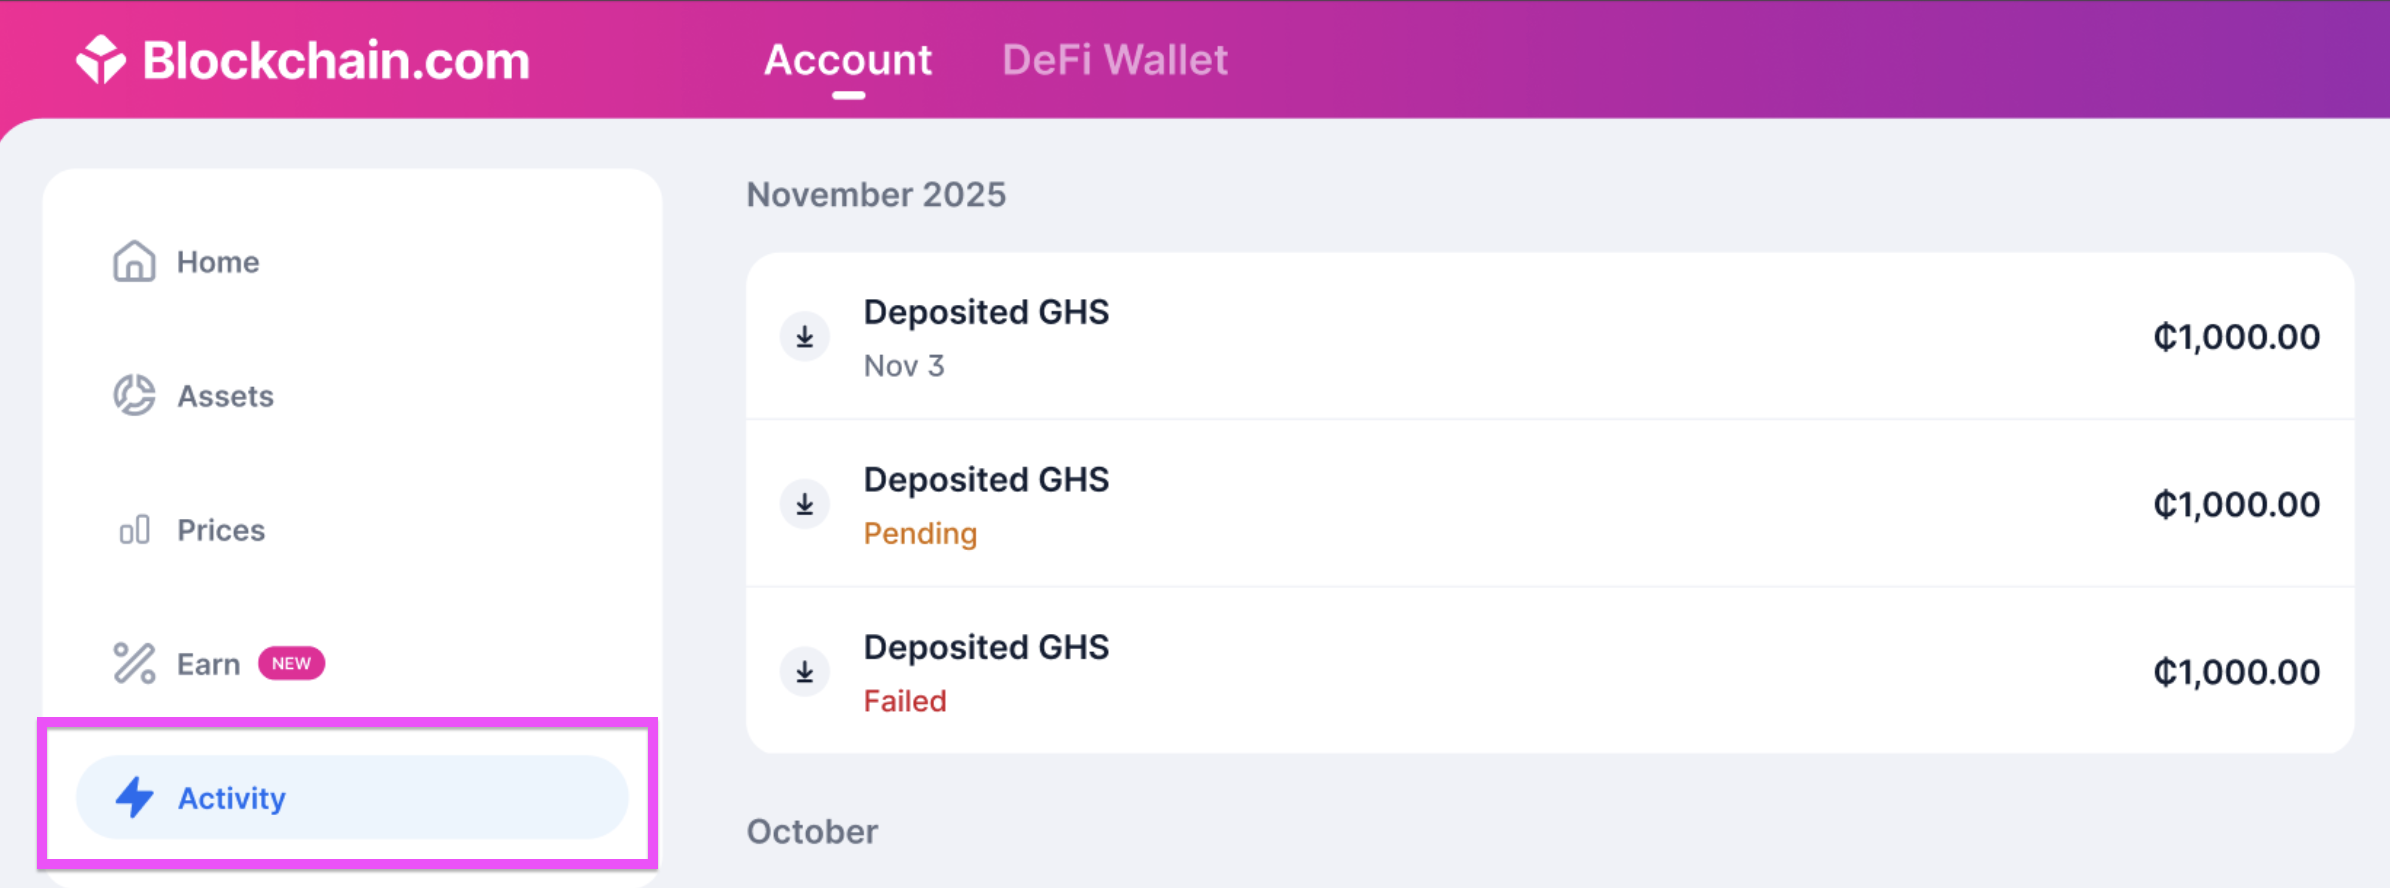Select the Prices bar chart icon
The width and height of the screenshot is (2390, 888).
coord(134,530)
